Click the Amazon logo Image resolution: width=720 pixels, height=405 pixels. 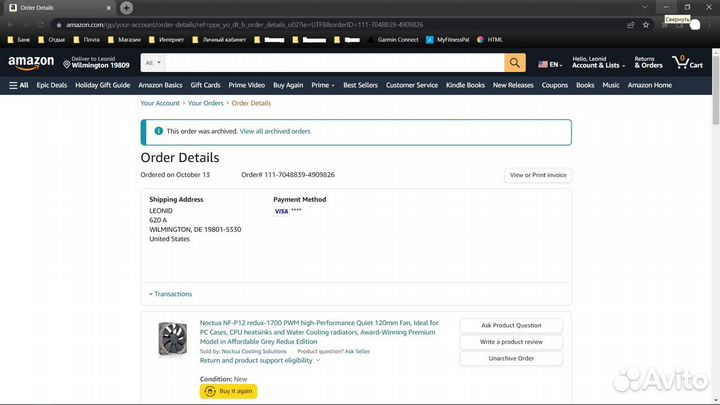coord(31,63)
